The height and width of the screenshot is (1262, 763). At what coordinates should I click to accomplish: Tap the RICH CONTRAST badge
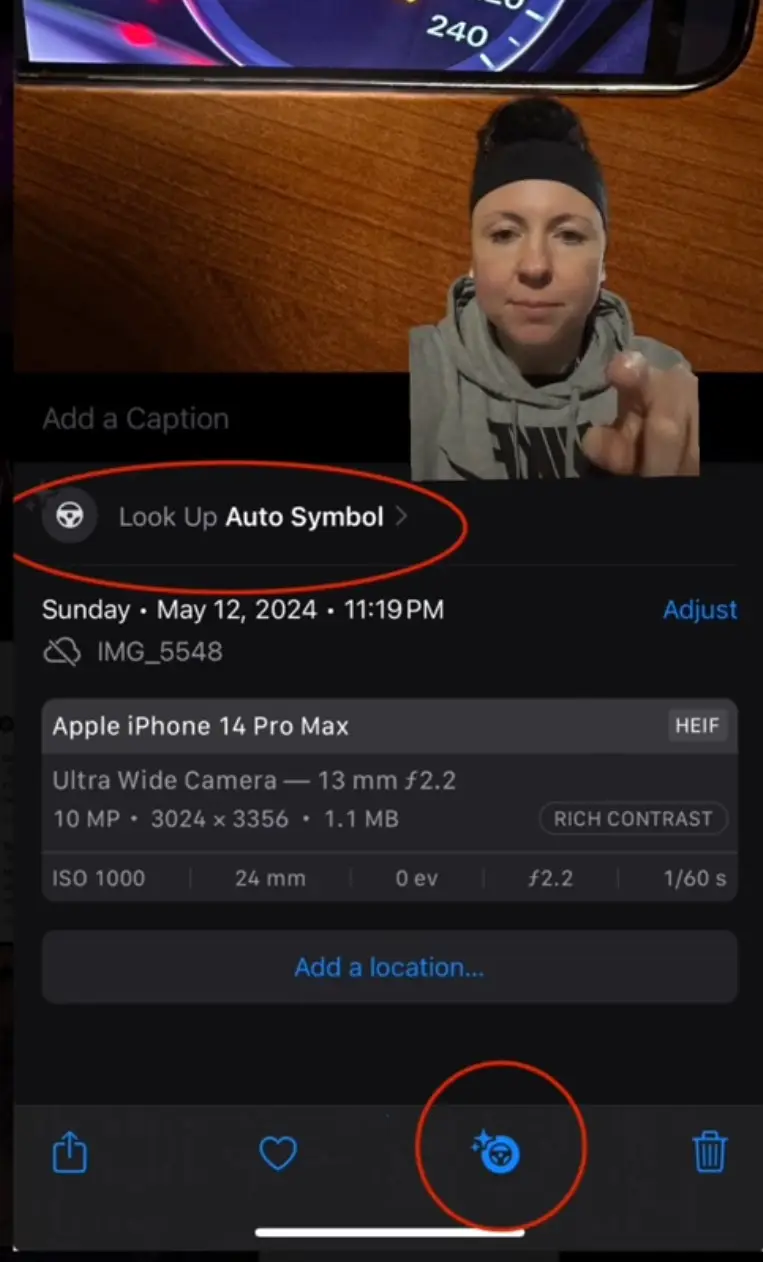tap(632, 818)
